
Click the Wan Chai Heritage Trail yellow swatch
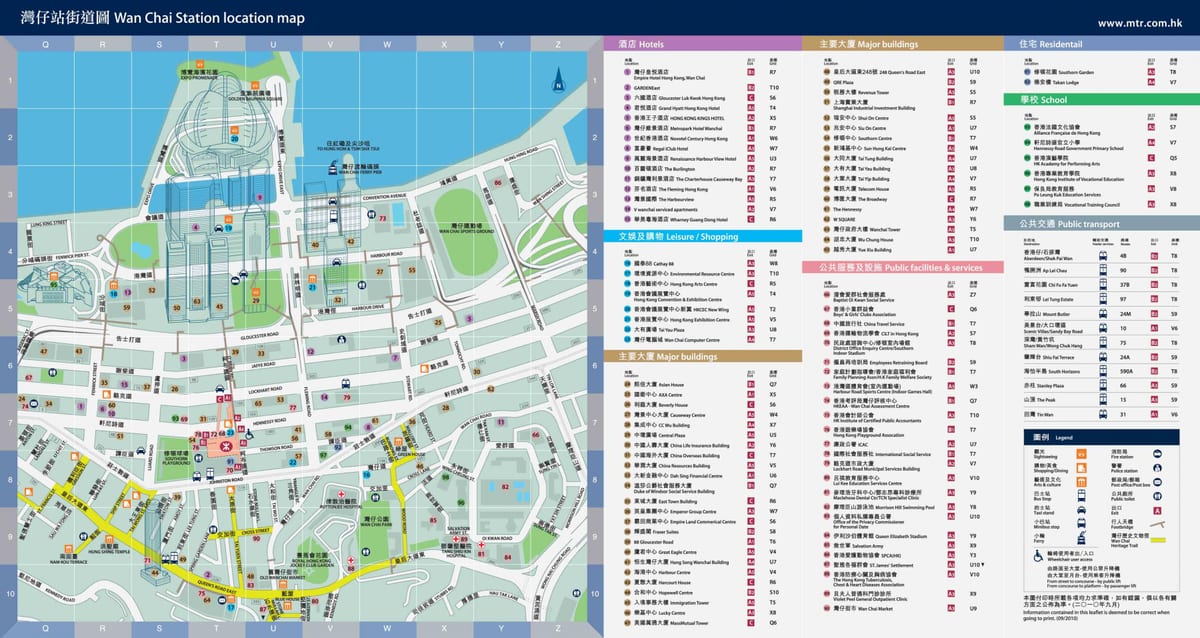pos(1158,540)
